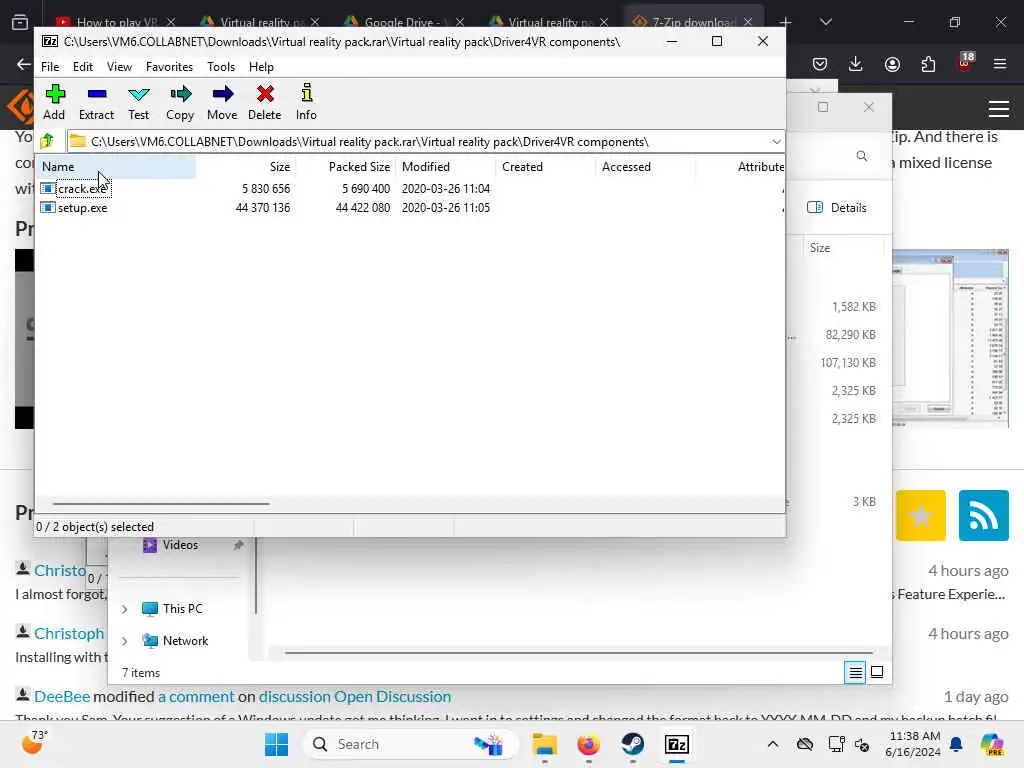
Task: Click the Extract toolbar icon
Action: (x=97, y=102)
